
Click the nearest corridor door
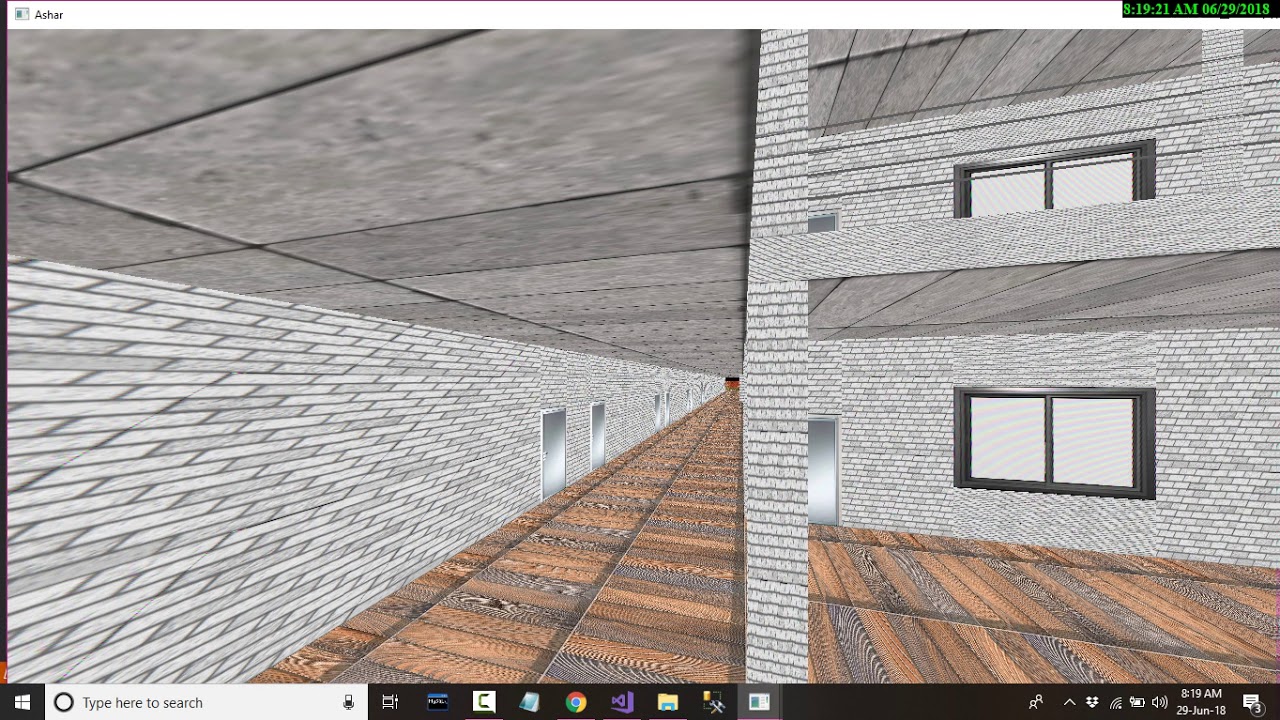(x=553, y=455)
